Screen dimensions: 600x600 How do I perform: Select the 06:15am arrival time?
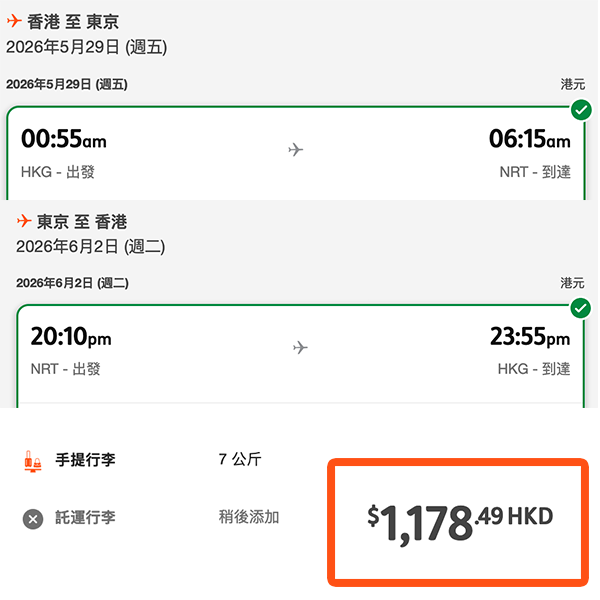[530, 138]
